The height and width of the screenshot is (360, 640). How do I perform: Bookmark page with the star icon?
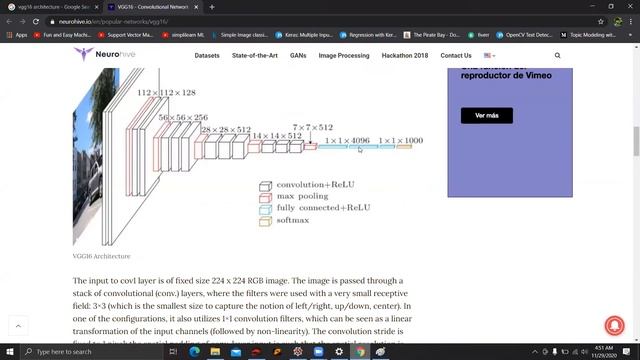(x=600, y=21)
